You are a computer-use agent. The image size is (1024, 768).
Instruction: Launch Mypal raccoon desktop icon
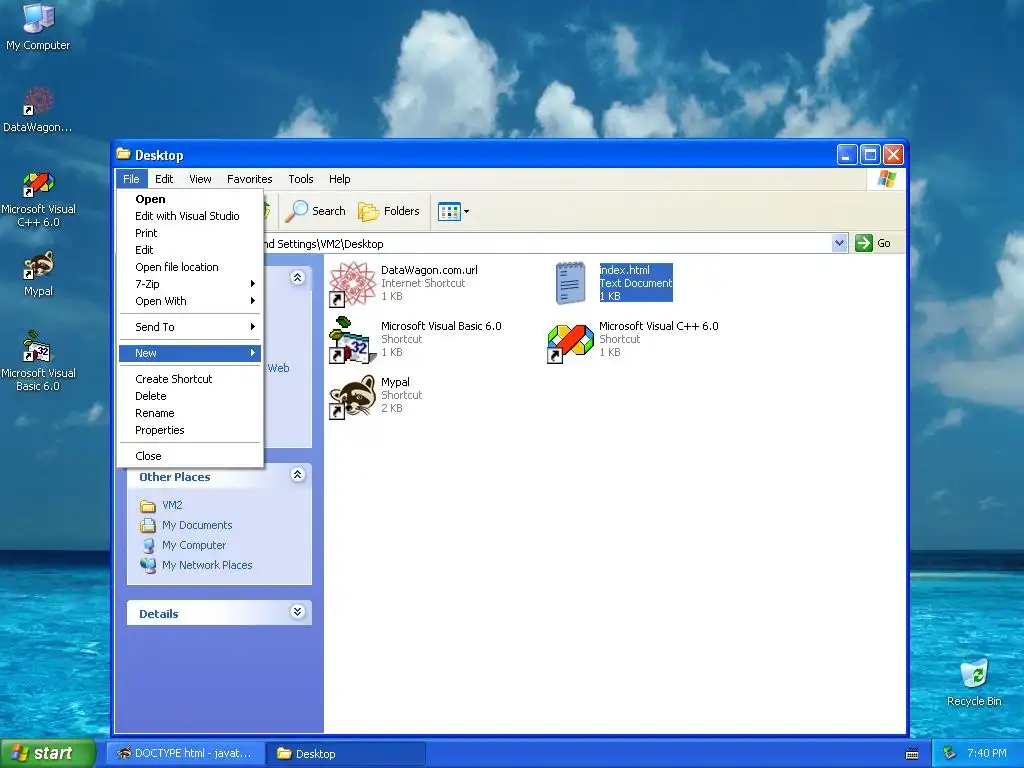tap(38, 274)
